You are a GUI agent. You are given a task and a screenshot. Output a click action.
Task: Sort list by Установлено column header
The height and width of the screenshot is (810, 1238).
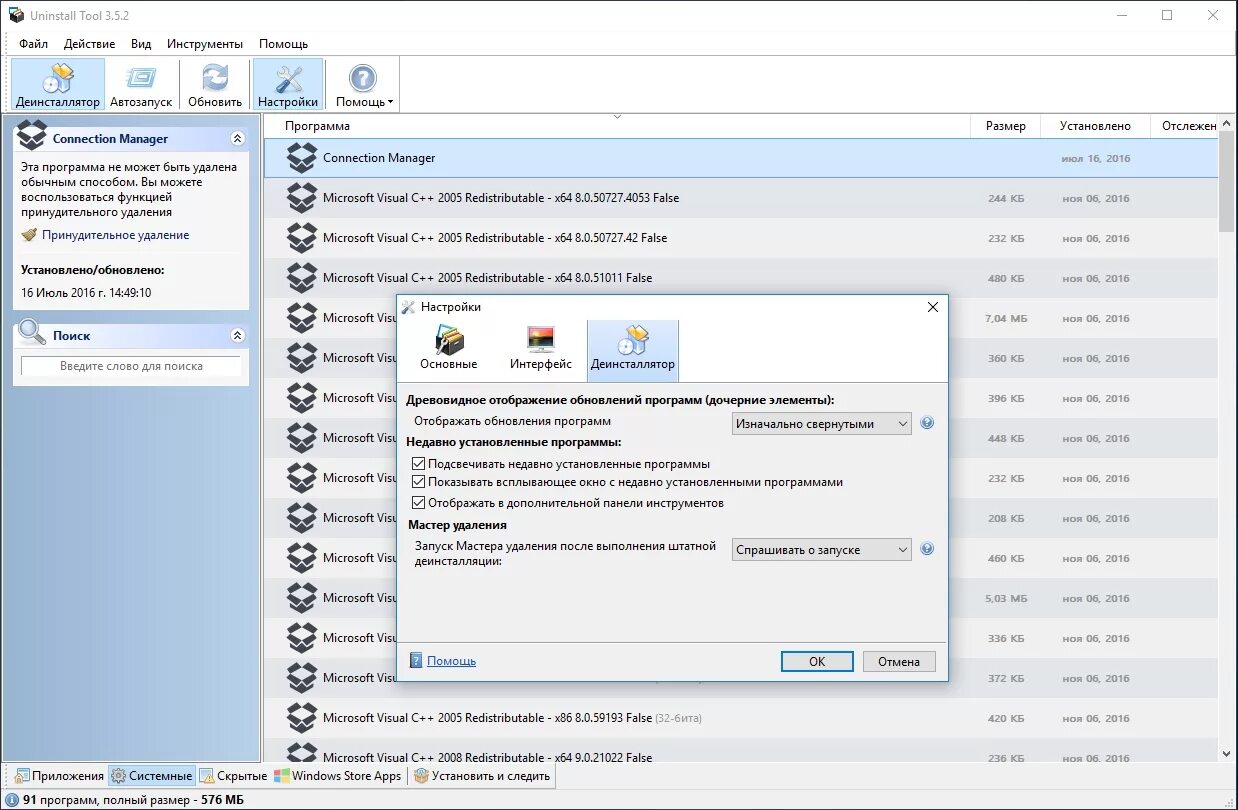1096,126
